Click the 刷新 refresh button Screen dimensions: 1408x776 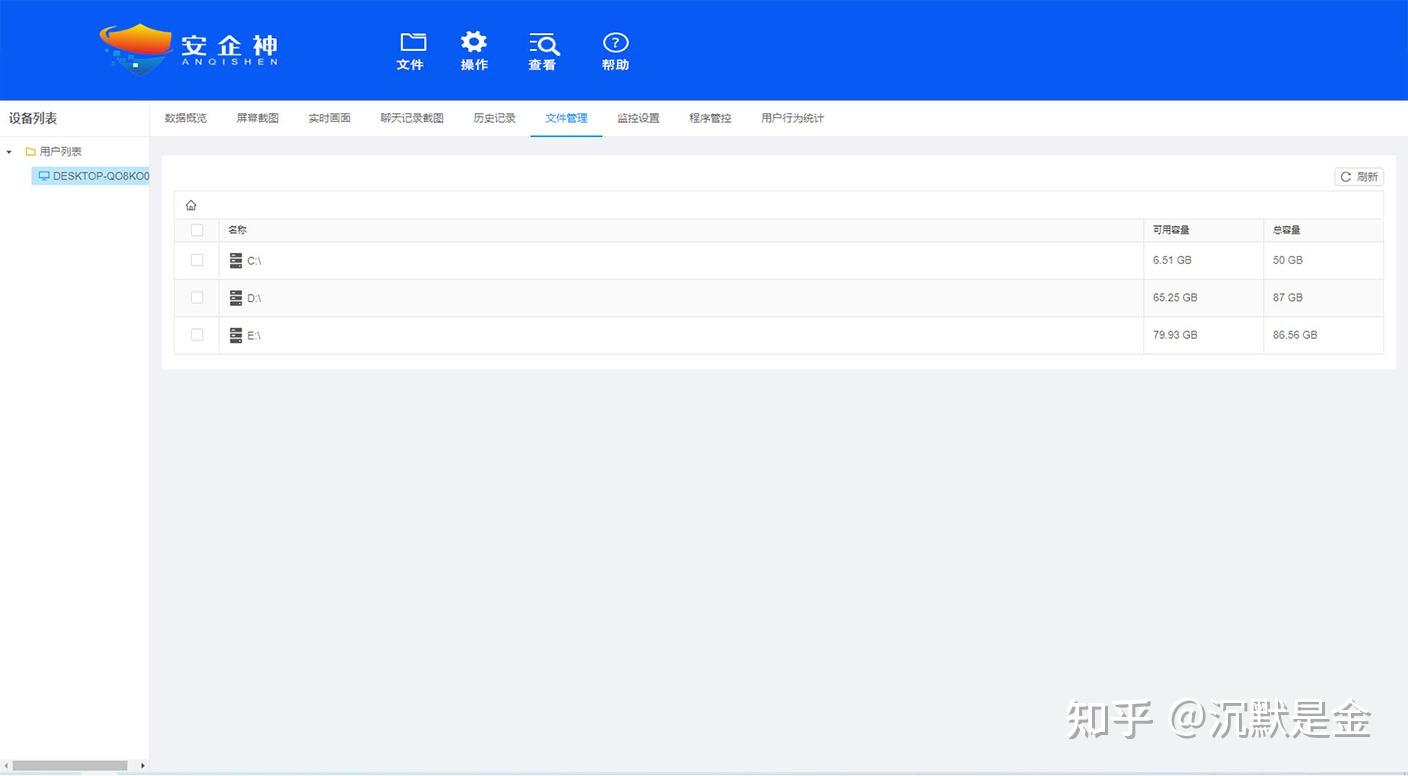point(1359,177)
